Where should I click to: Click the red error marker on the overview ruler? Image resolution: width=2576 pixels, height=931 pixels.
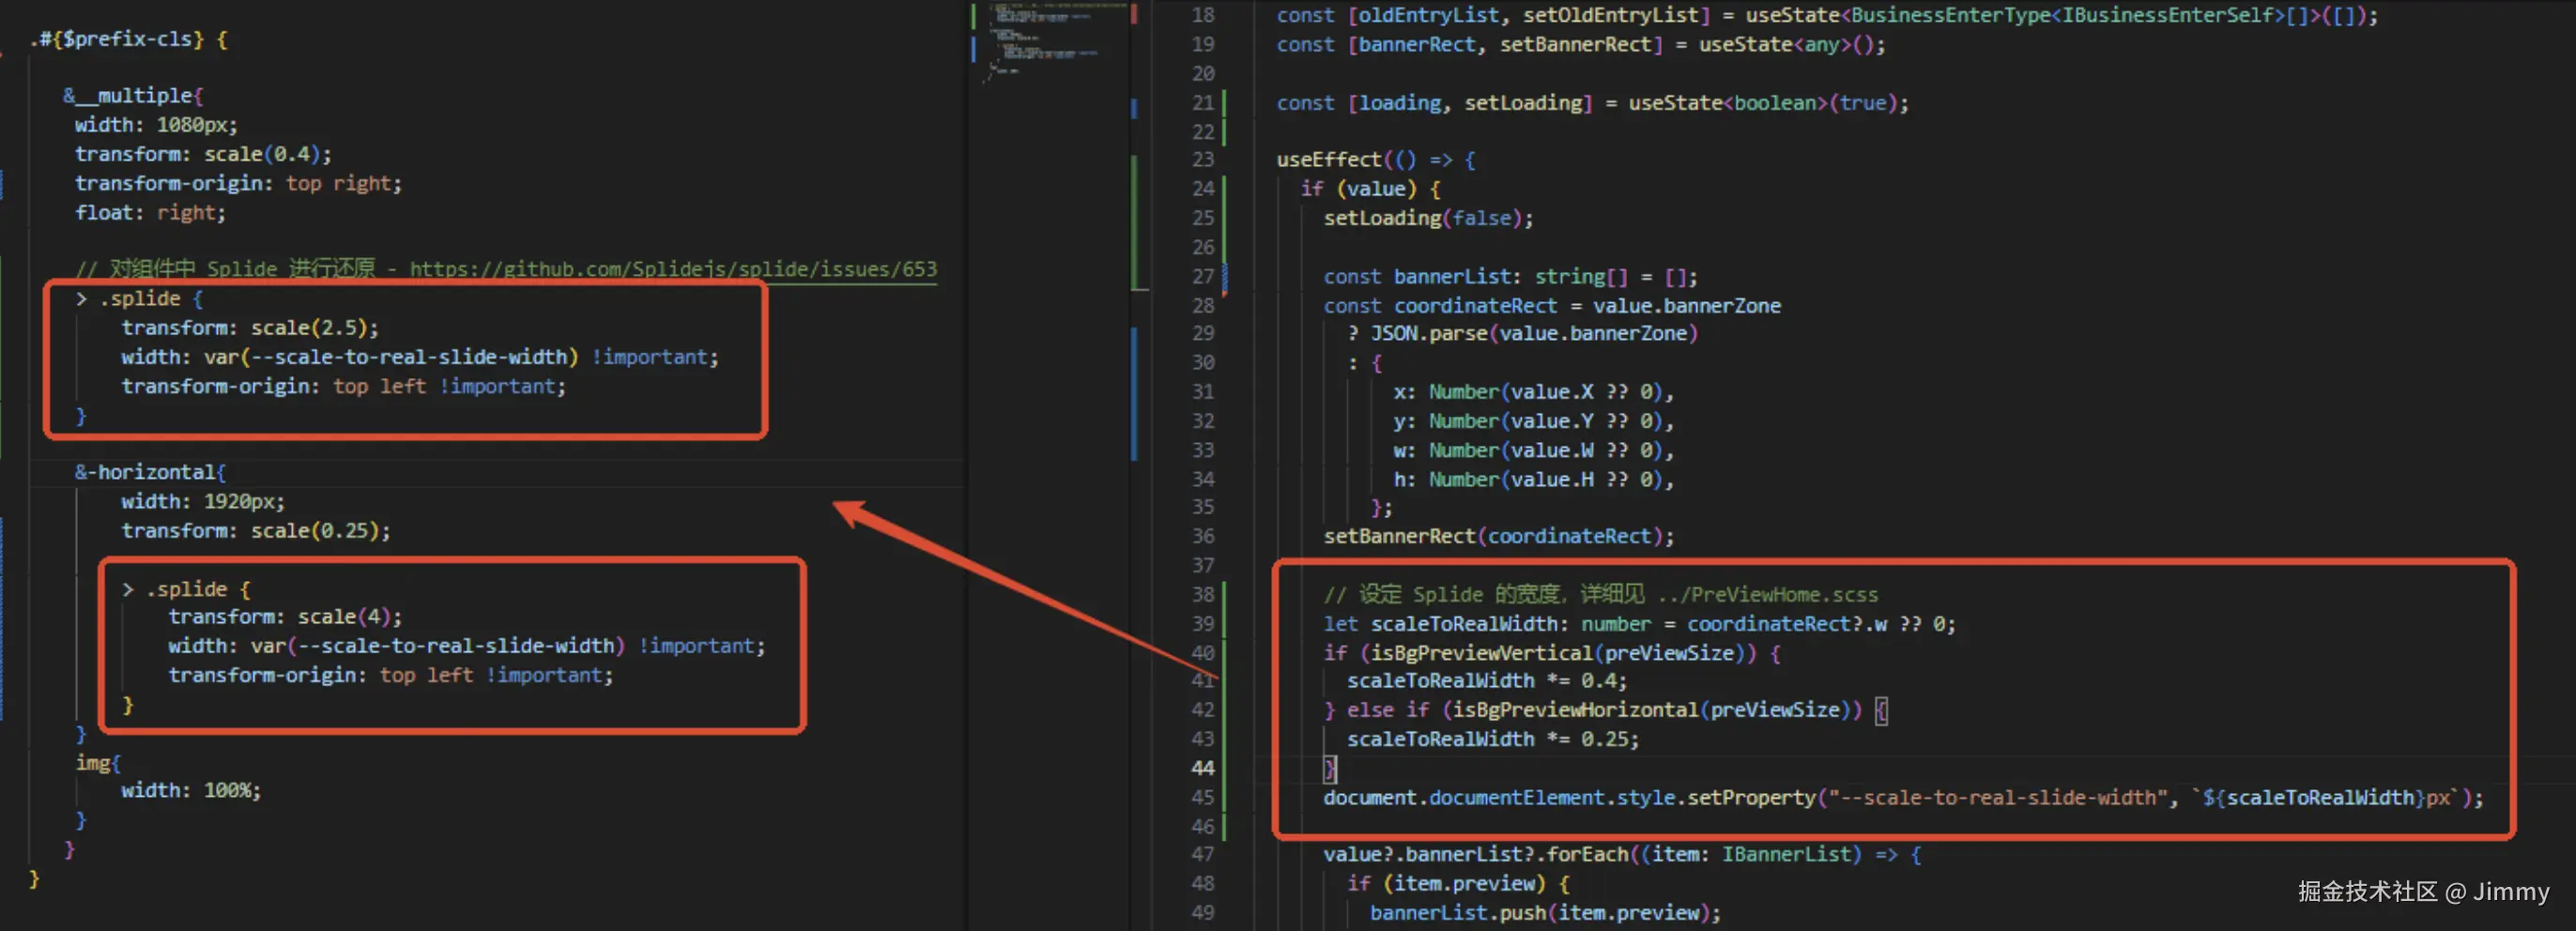pos(1136,12)
